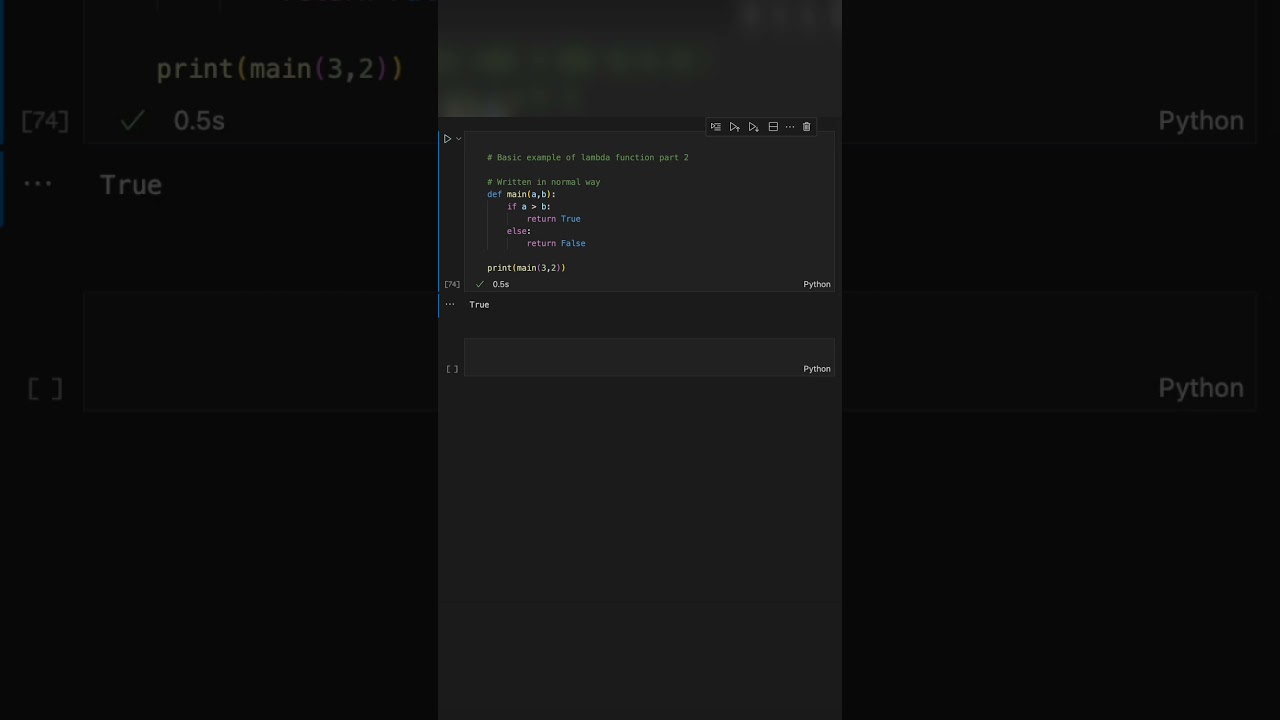The height and width of the screenshot is (720, 1280).
Task: Execute above cells from the cell toolbar
Action: 735,127
